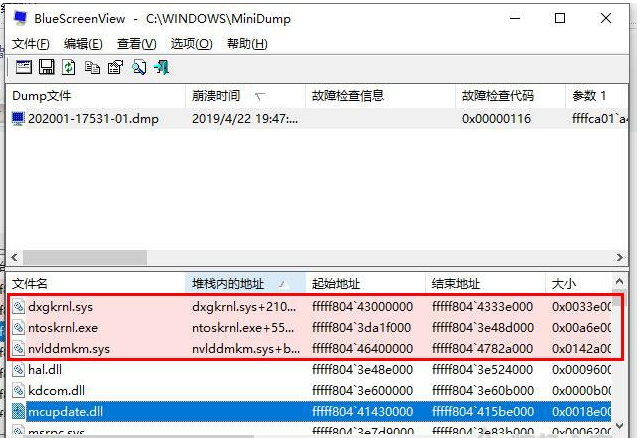Select the ntoskrnl.exe file name

click(63, 328)
